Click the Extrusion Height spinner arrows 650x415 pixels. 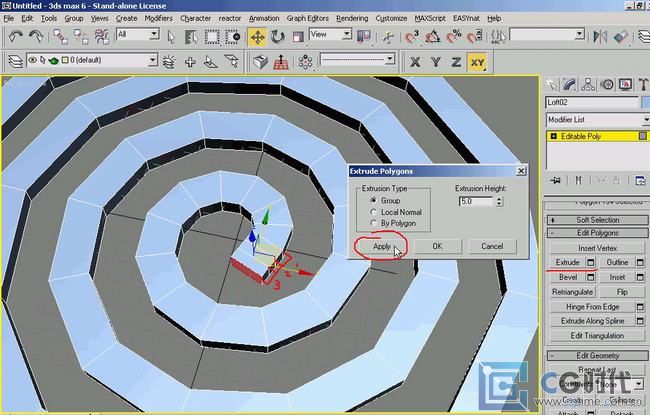click(x=499, y=201)
